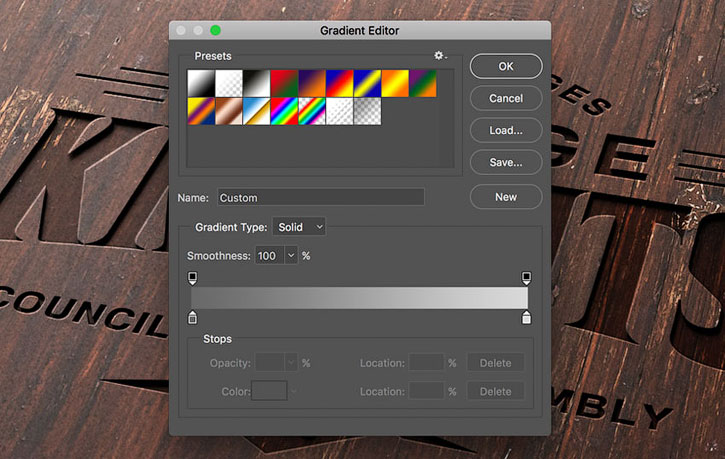
Task: Select the spectrum rainbow gradient preset
Action: click(284, 111)
